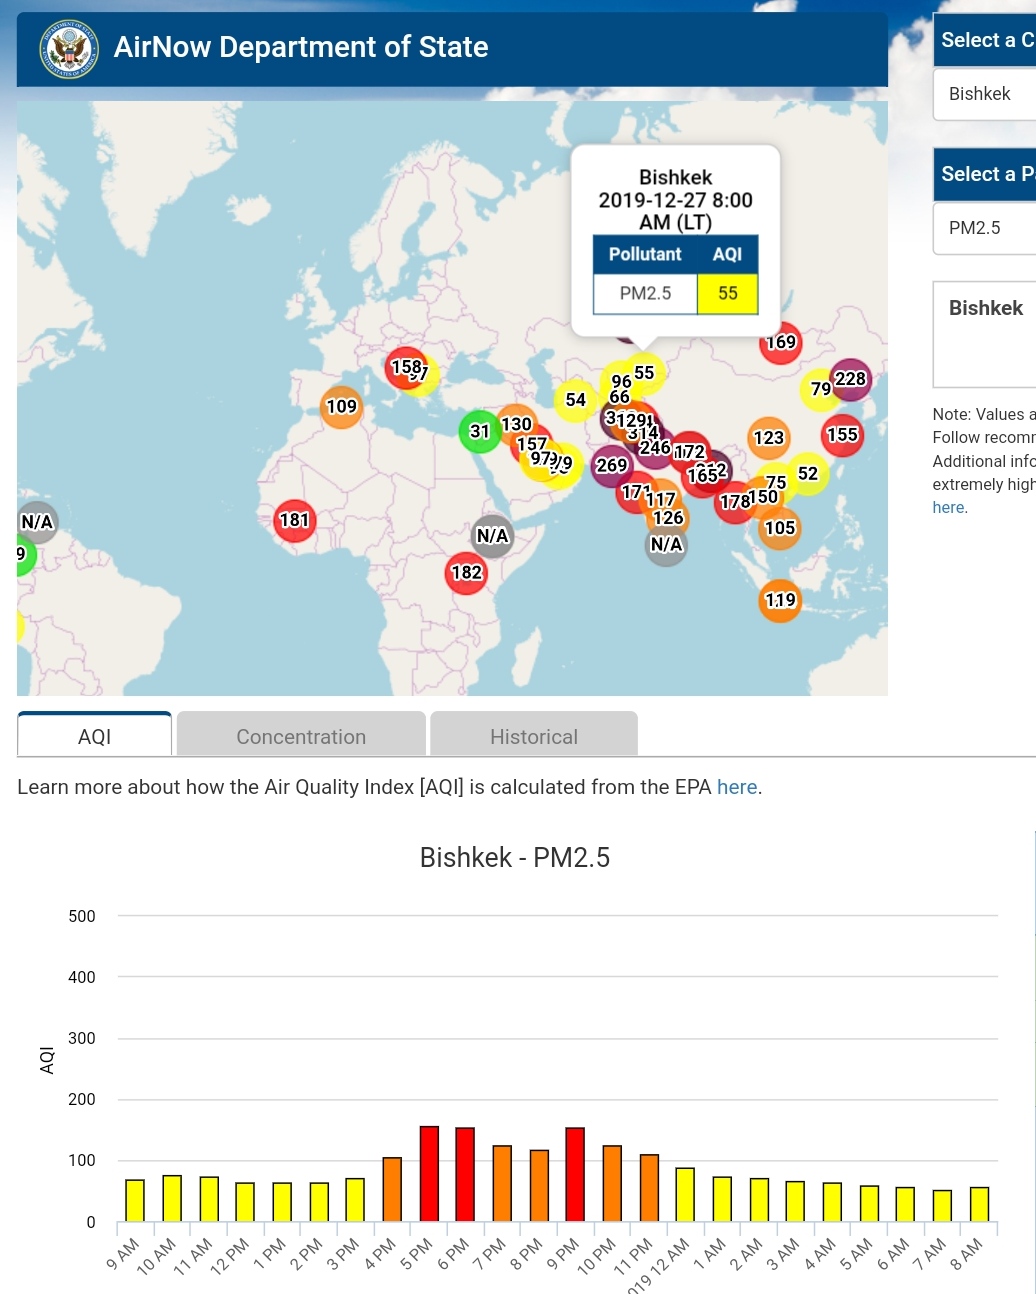
Task: Open the Historical tab
Action: 534,736
